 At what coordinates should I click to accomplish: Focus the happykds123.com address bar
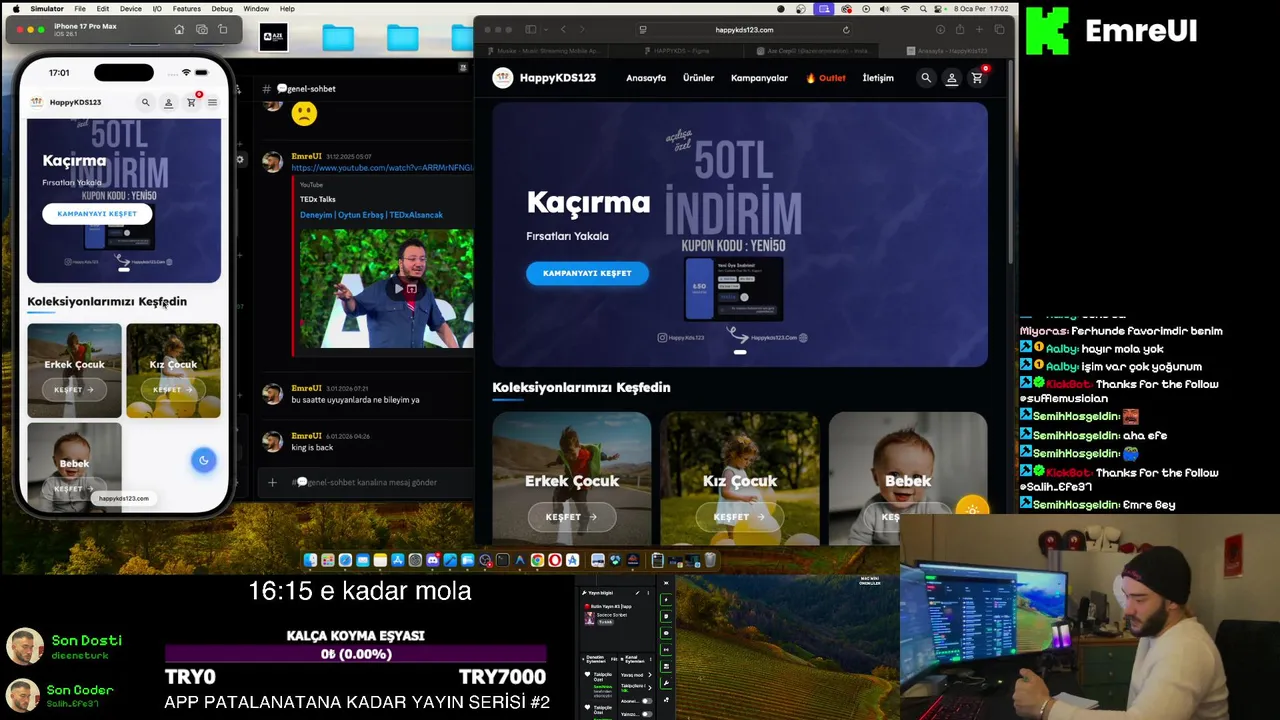[744, 30]
